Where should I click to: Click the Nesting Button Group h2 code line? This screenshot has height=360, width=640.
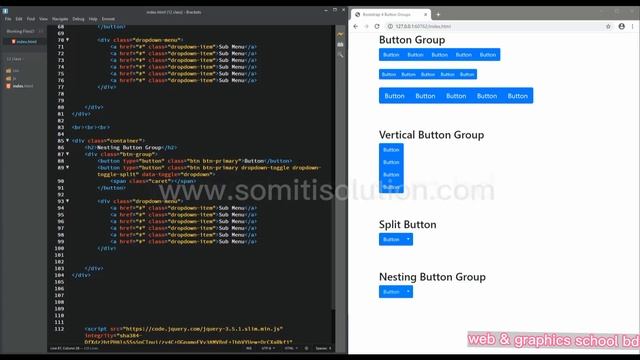[131, 147]
